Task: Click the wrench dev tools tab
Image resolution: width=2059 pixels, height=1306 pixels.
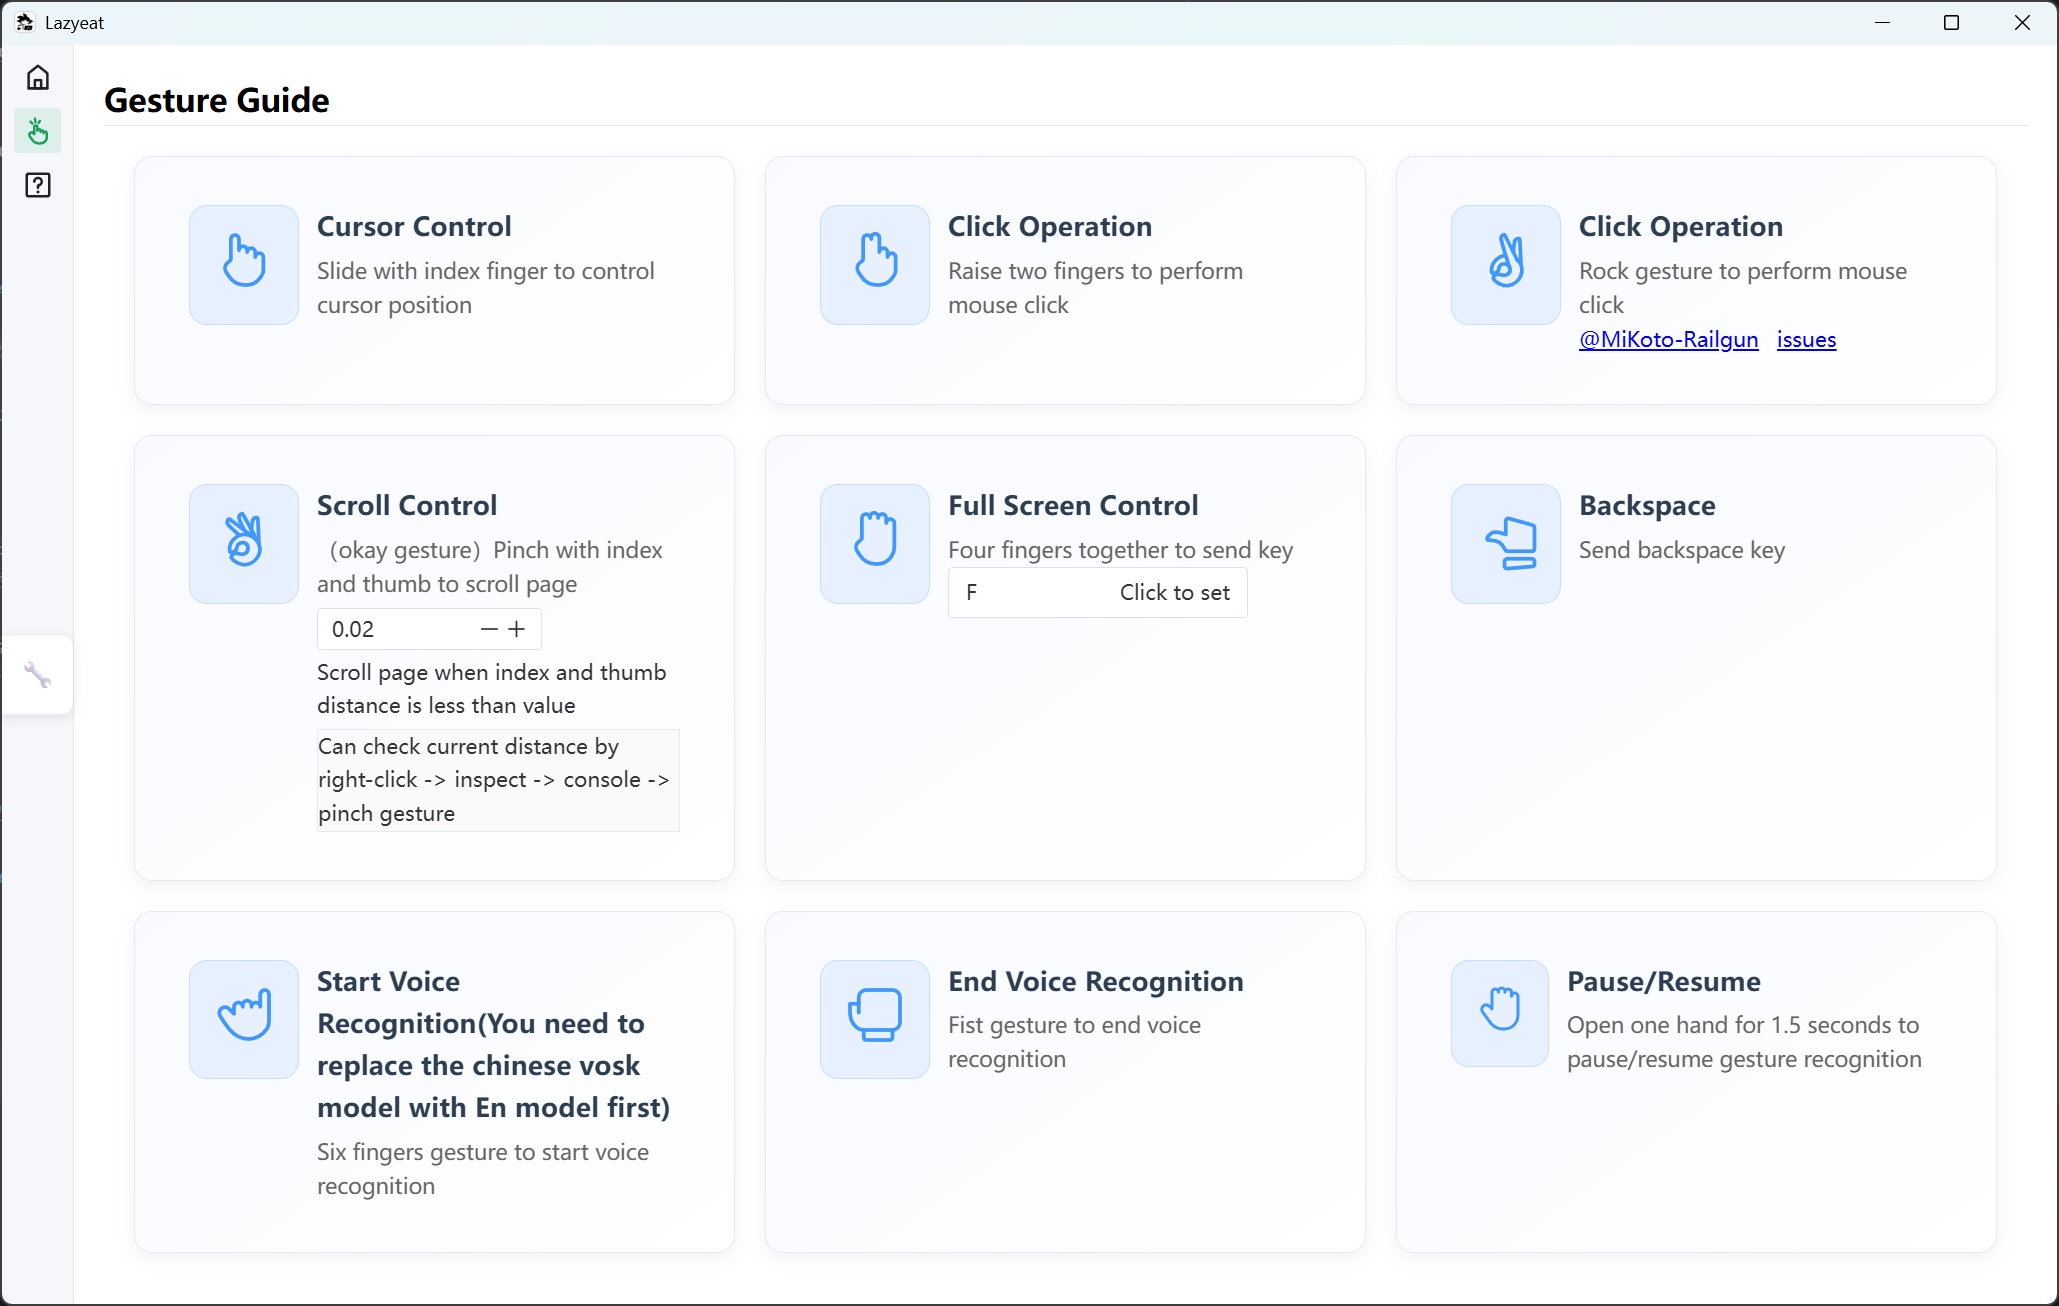Action: point(38,675)
